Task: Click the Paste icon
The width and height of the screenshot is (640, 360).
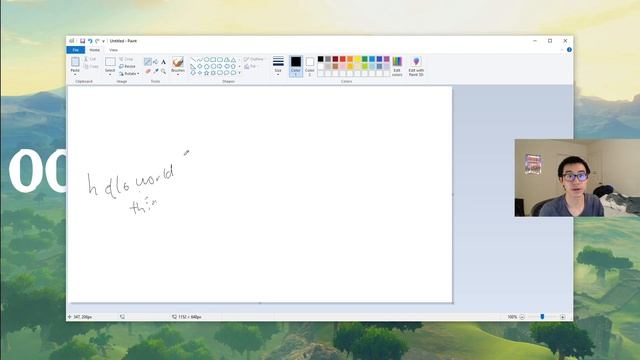Action: [75, 62]
